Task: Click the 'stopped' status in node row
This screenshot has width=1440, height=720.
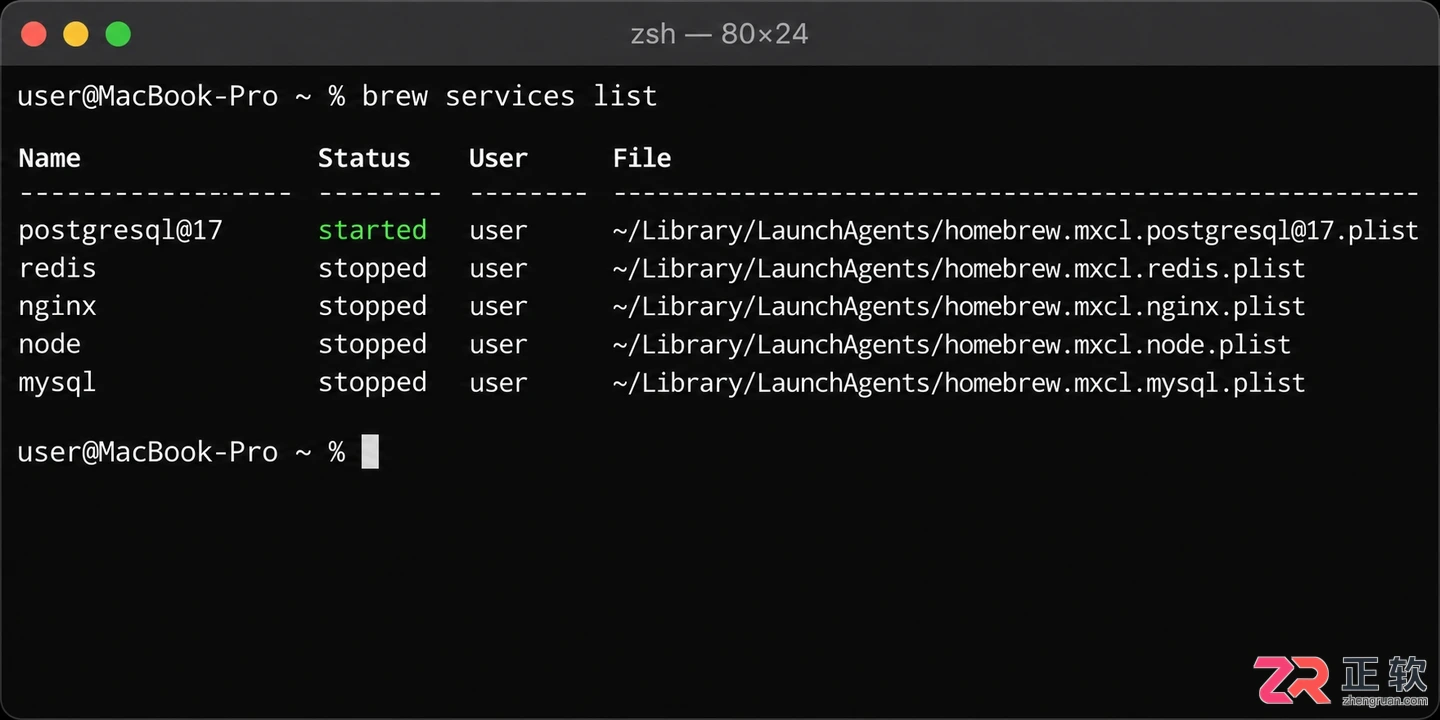Action: pos(372,345)
